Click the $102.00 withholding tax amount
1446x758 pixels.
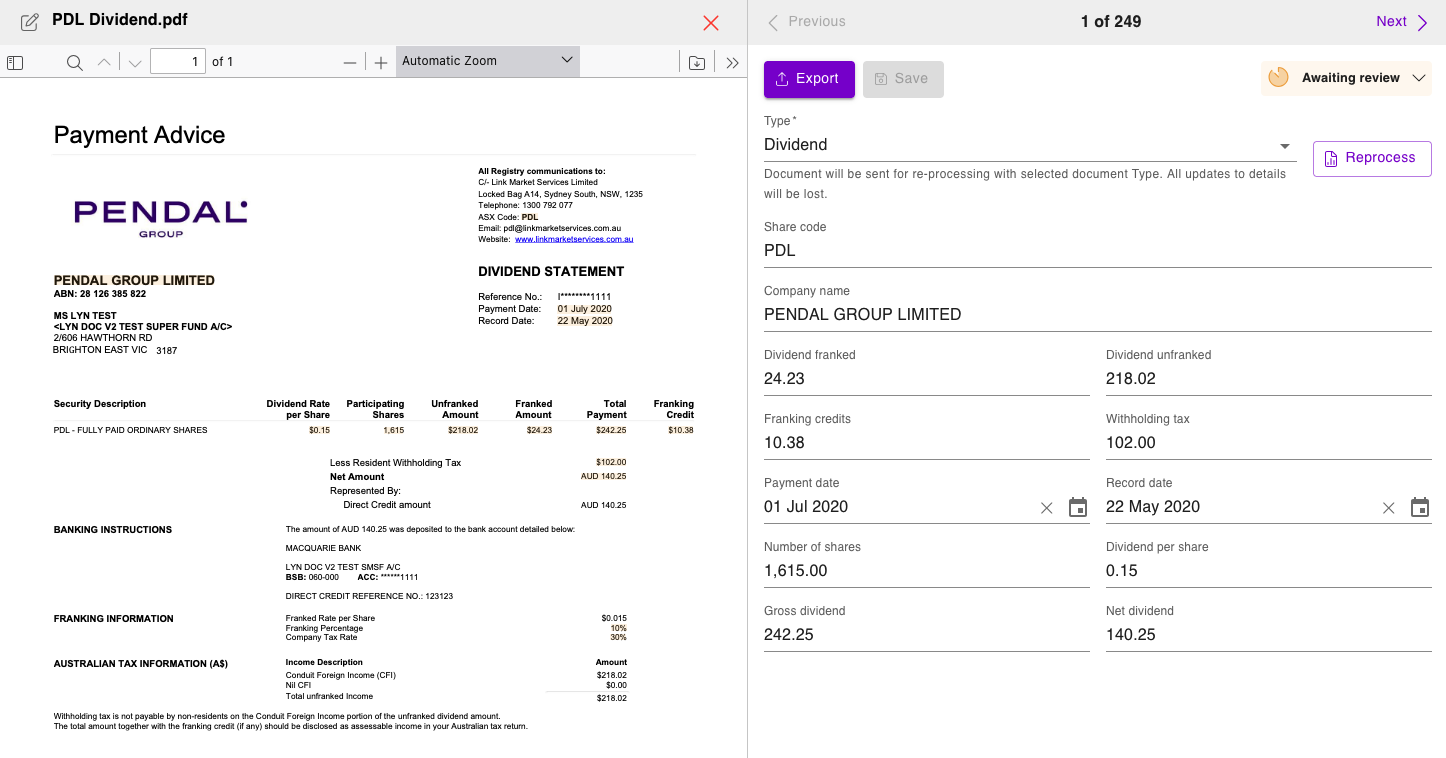[x=611, y=463]
